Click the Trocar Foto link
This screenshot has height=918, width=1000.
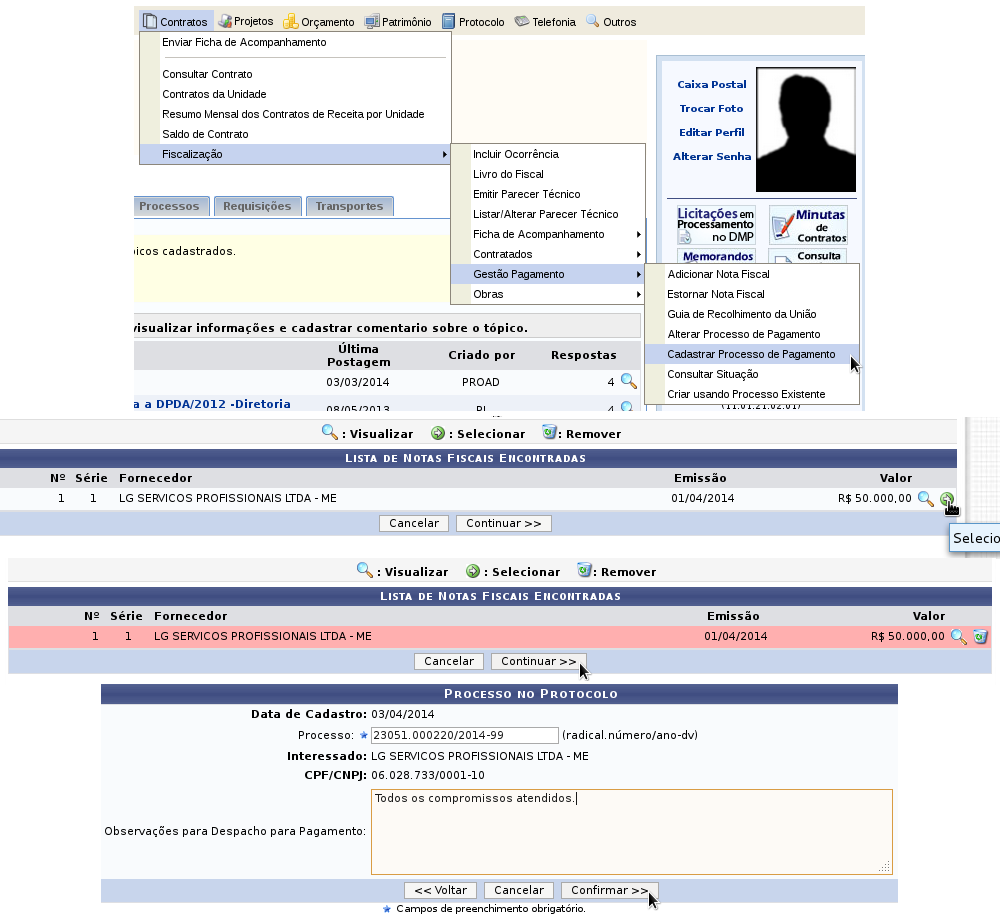(712, 108)
